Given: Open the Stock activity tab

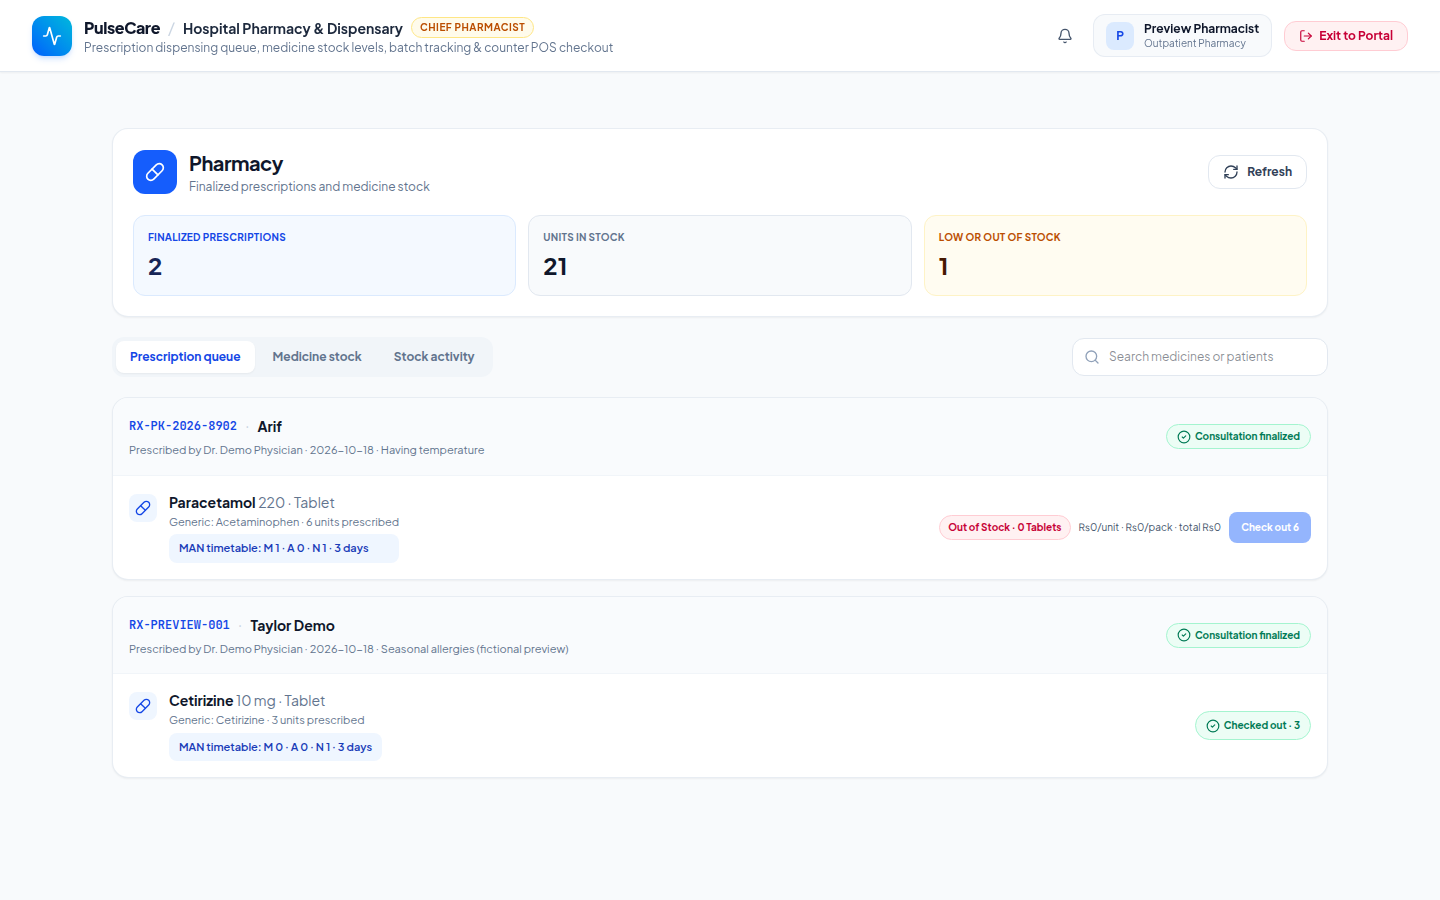Looking at the screenshot, I should (434, 357).
